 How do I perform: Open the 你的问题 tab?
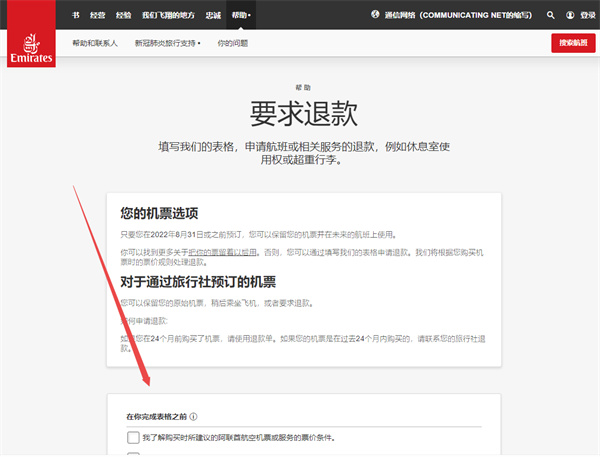233,44
